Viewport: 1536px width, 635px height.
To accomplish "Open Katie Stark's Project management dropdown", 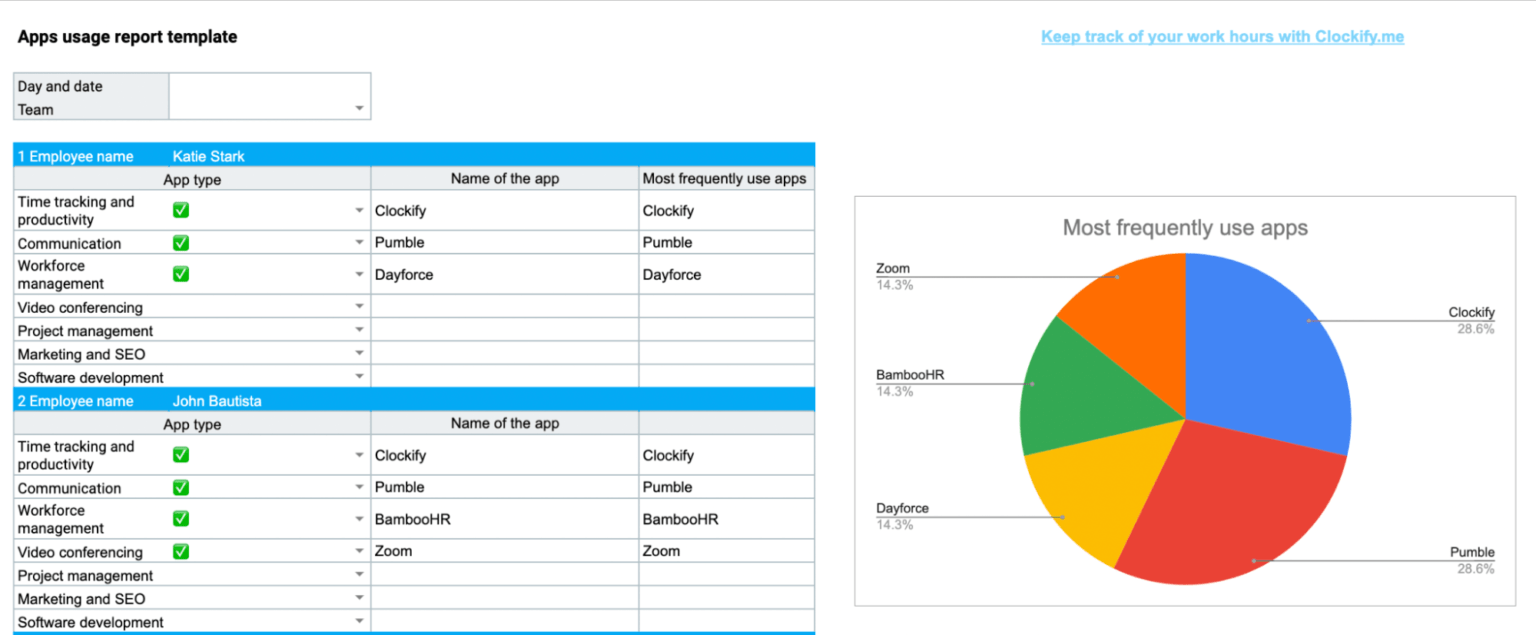I will (x=359, y=330).
